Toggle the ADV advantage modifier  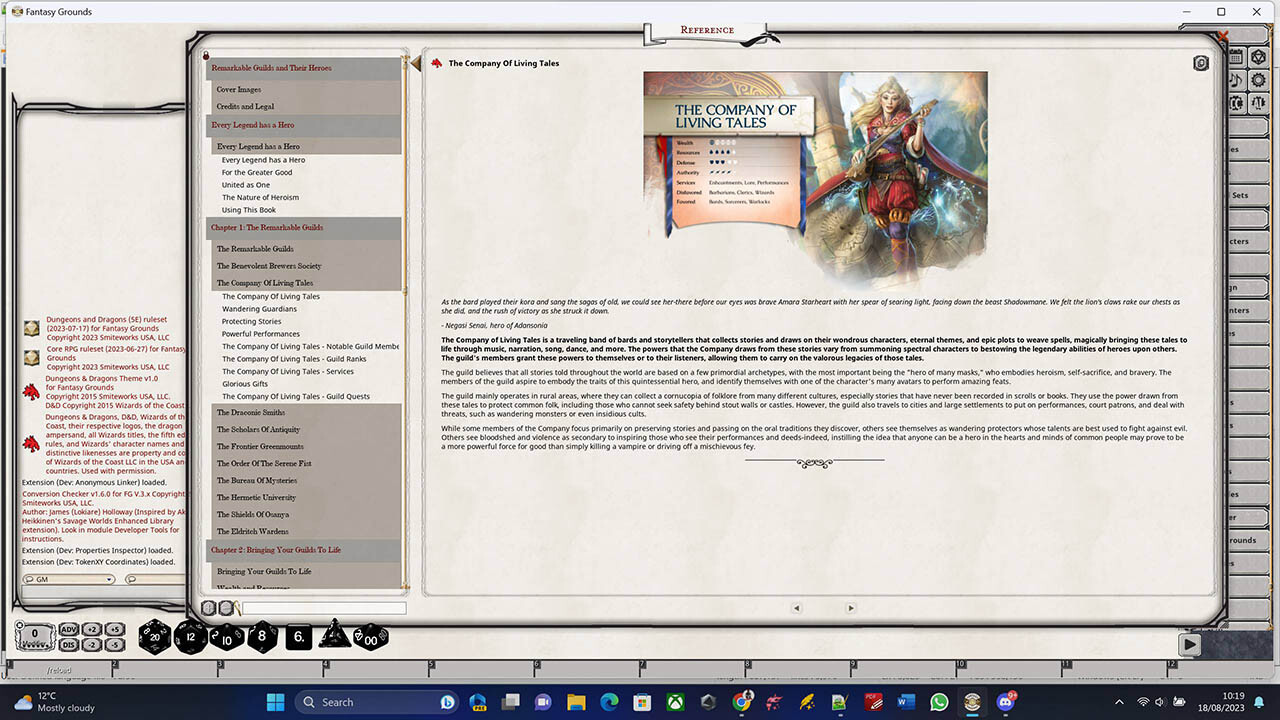68,630
